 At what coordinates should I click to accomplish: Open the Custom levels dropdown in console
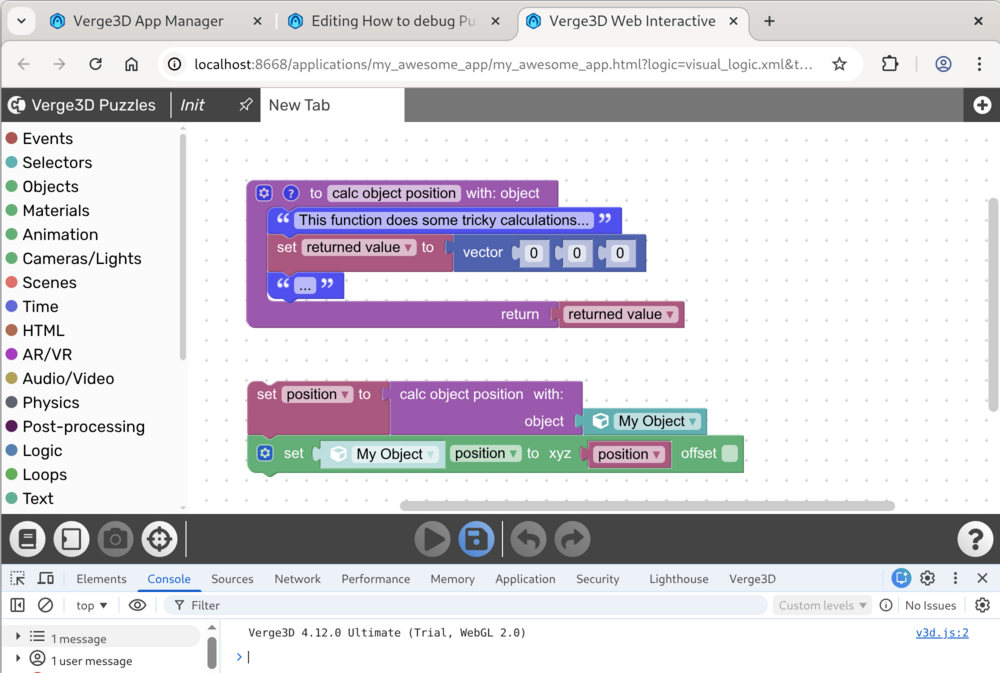(822, 605)
